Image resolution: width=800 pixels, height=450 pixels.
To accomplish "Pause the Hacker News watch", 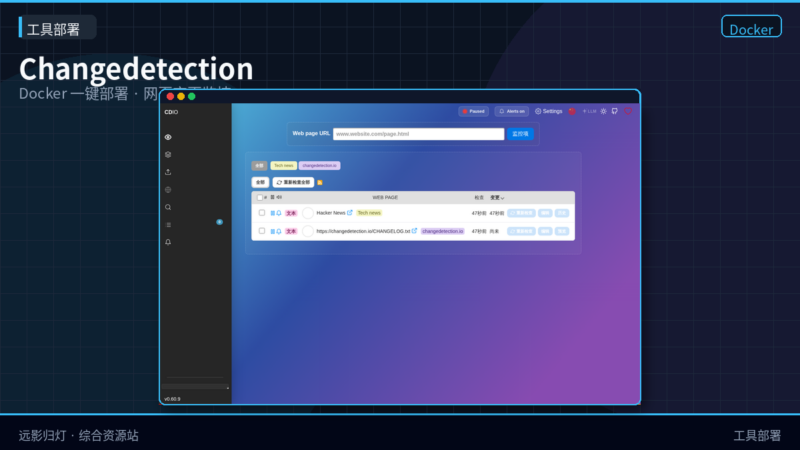I will pyautogui.click(x=272, y=213).
